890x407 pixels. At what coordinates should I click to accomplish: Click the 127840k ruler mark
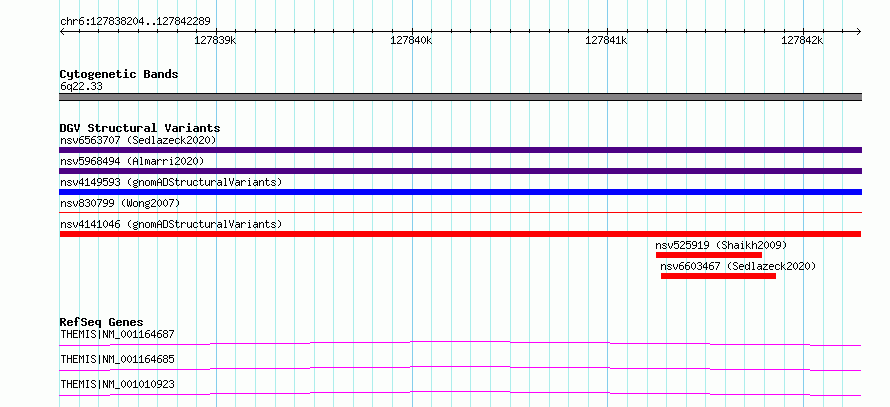[412, 40]
